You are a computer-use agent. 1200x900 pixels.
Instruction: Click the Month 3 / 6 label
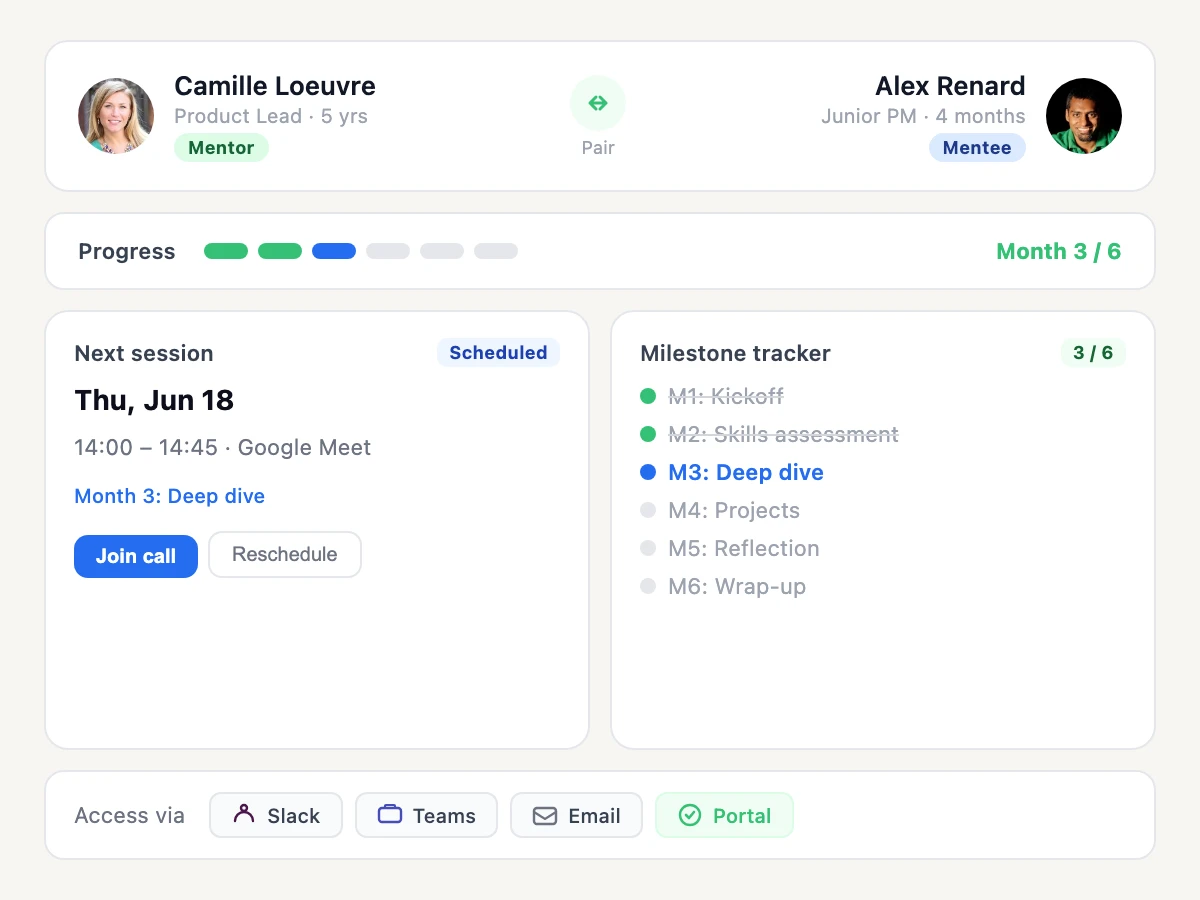(x=1059, y=251)
